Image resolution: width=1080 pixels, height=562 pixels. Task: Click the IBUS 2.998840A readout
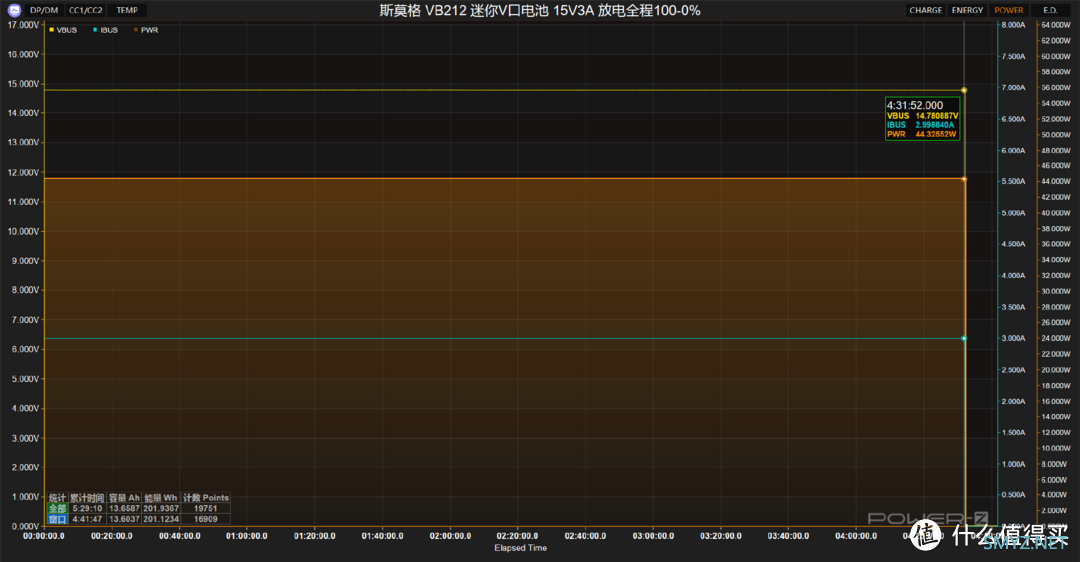[921, 125]
